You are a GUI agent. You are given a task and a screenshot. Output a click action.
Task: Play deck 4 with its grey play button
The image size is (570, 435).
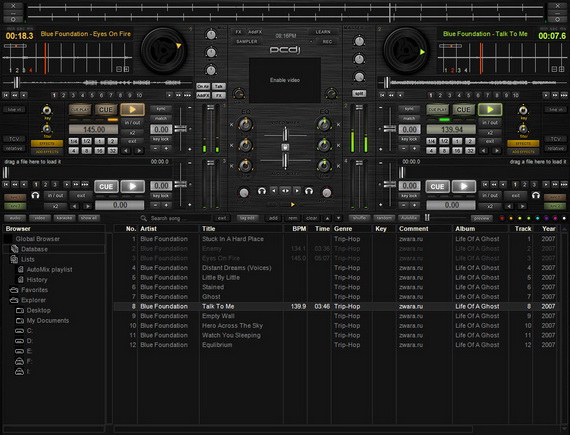tap(464, 186)
